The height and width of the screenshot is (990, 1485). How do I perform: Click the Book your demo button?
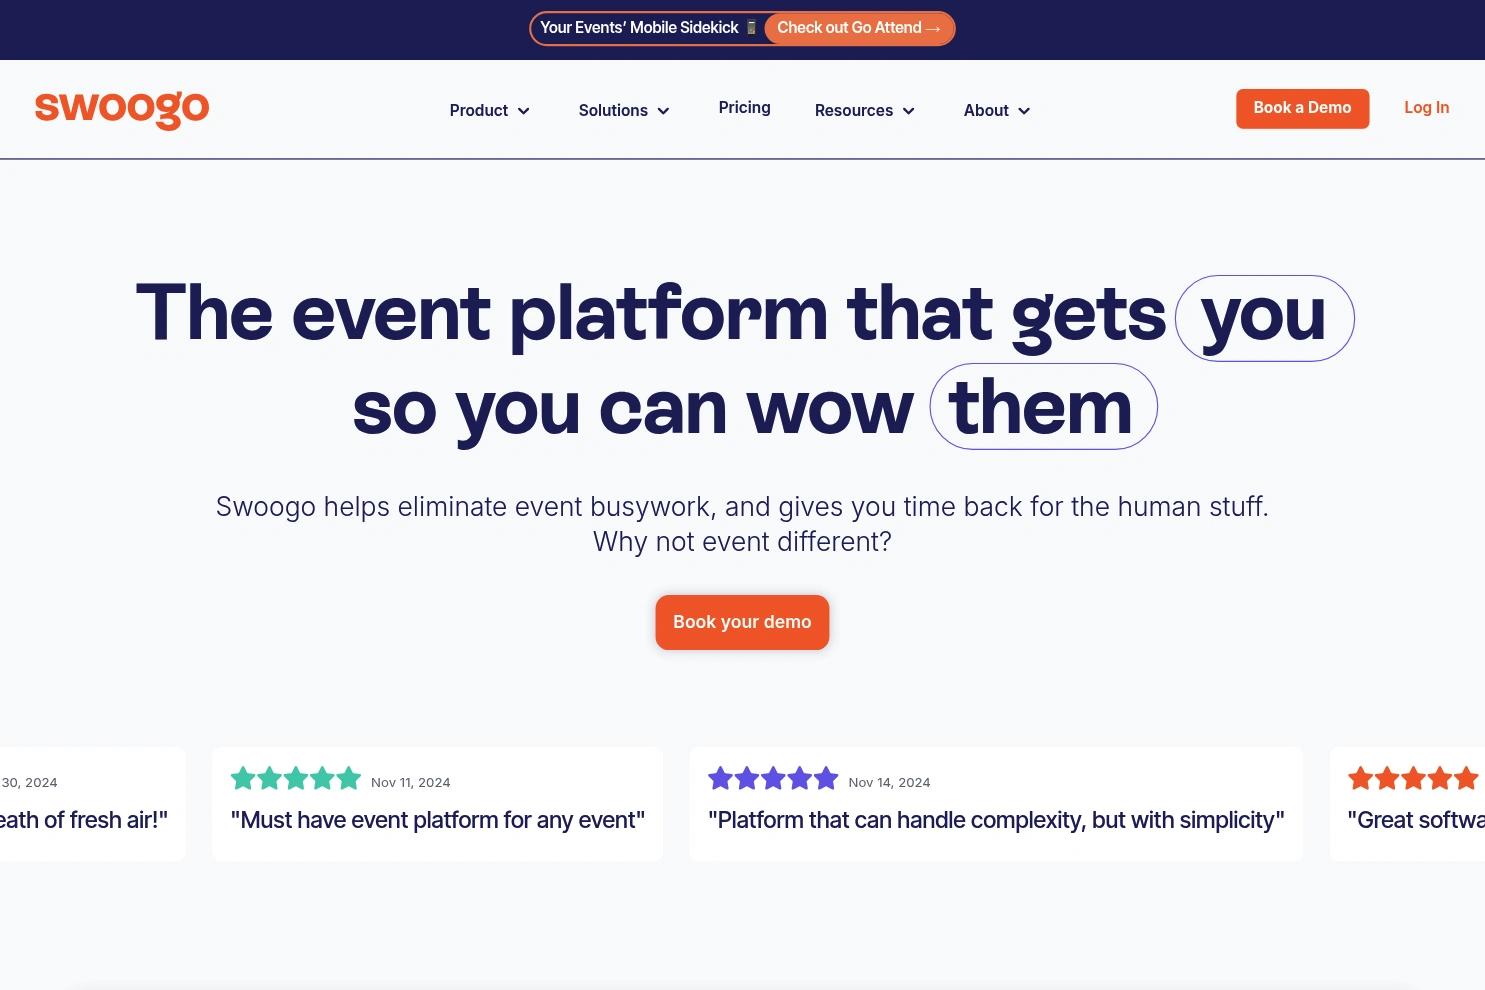742,622
